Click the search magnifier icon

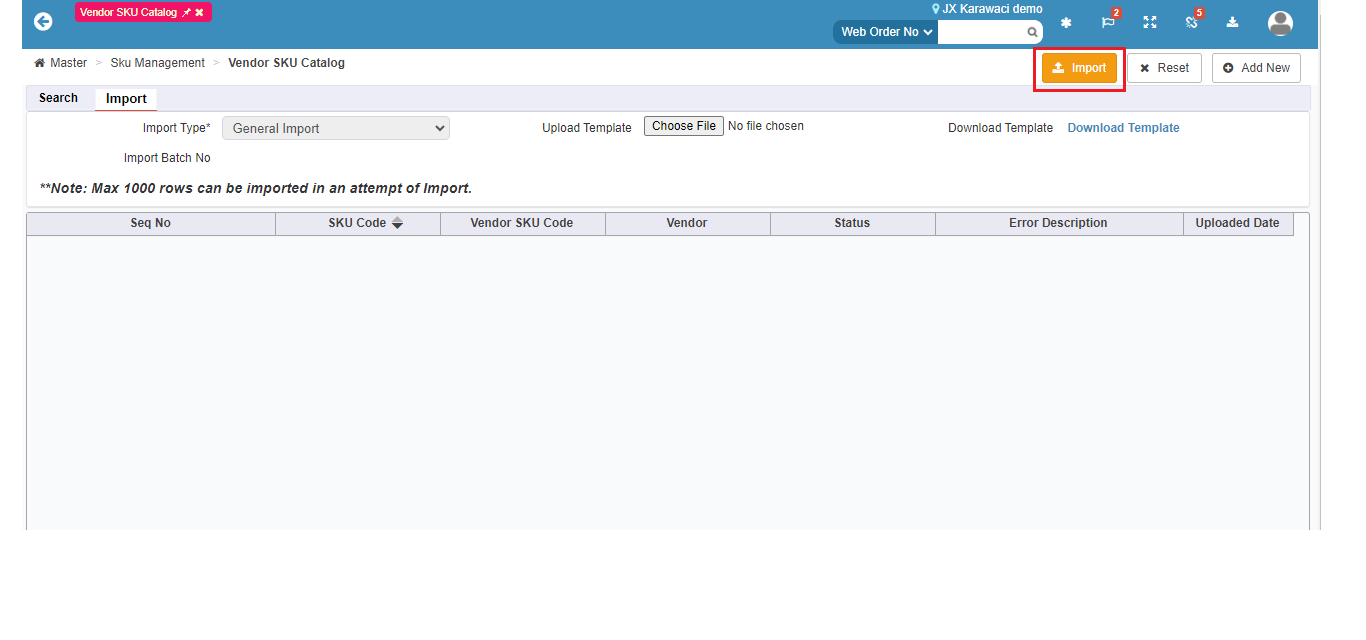pos(1033,32)
